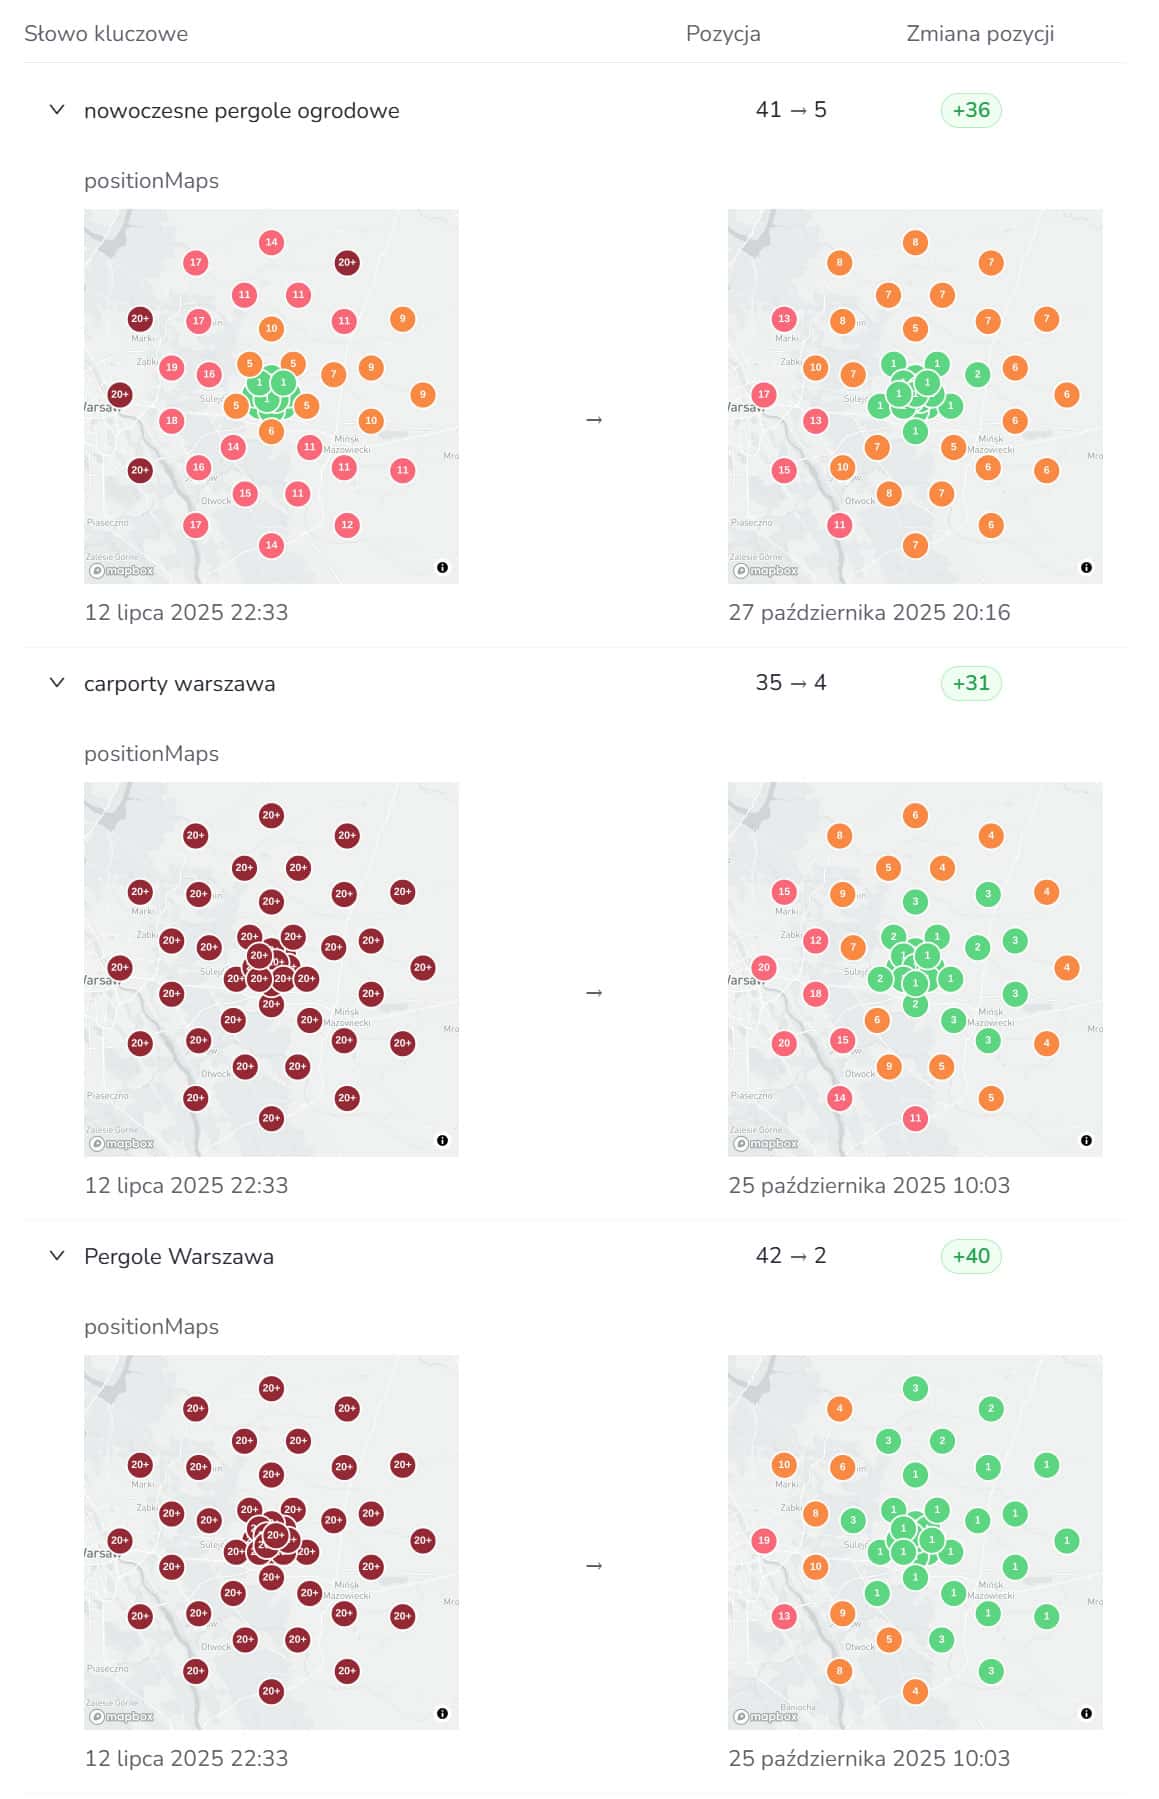Click marker 12 on nowoczesne pergole July map
The width and height of the screenshot is (1159, 1799).
click(347, 525)
